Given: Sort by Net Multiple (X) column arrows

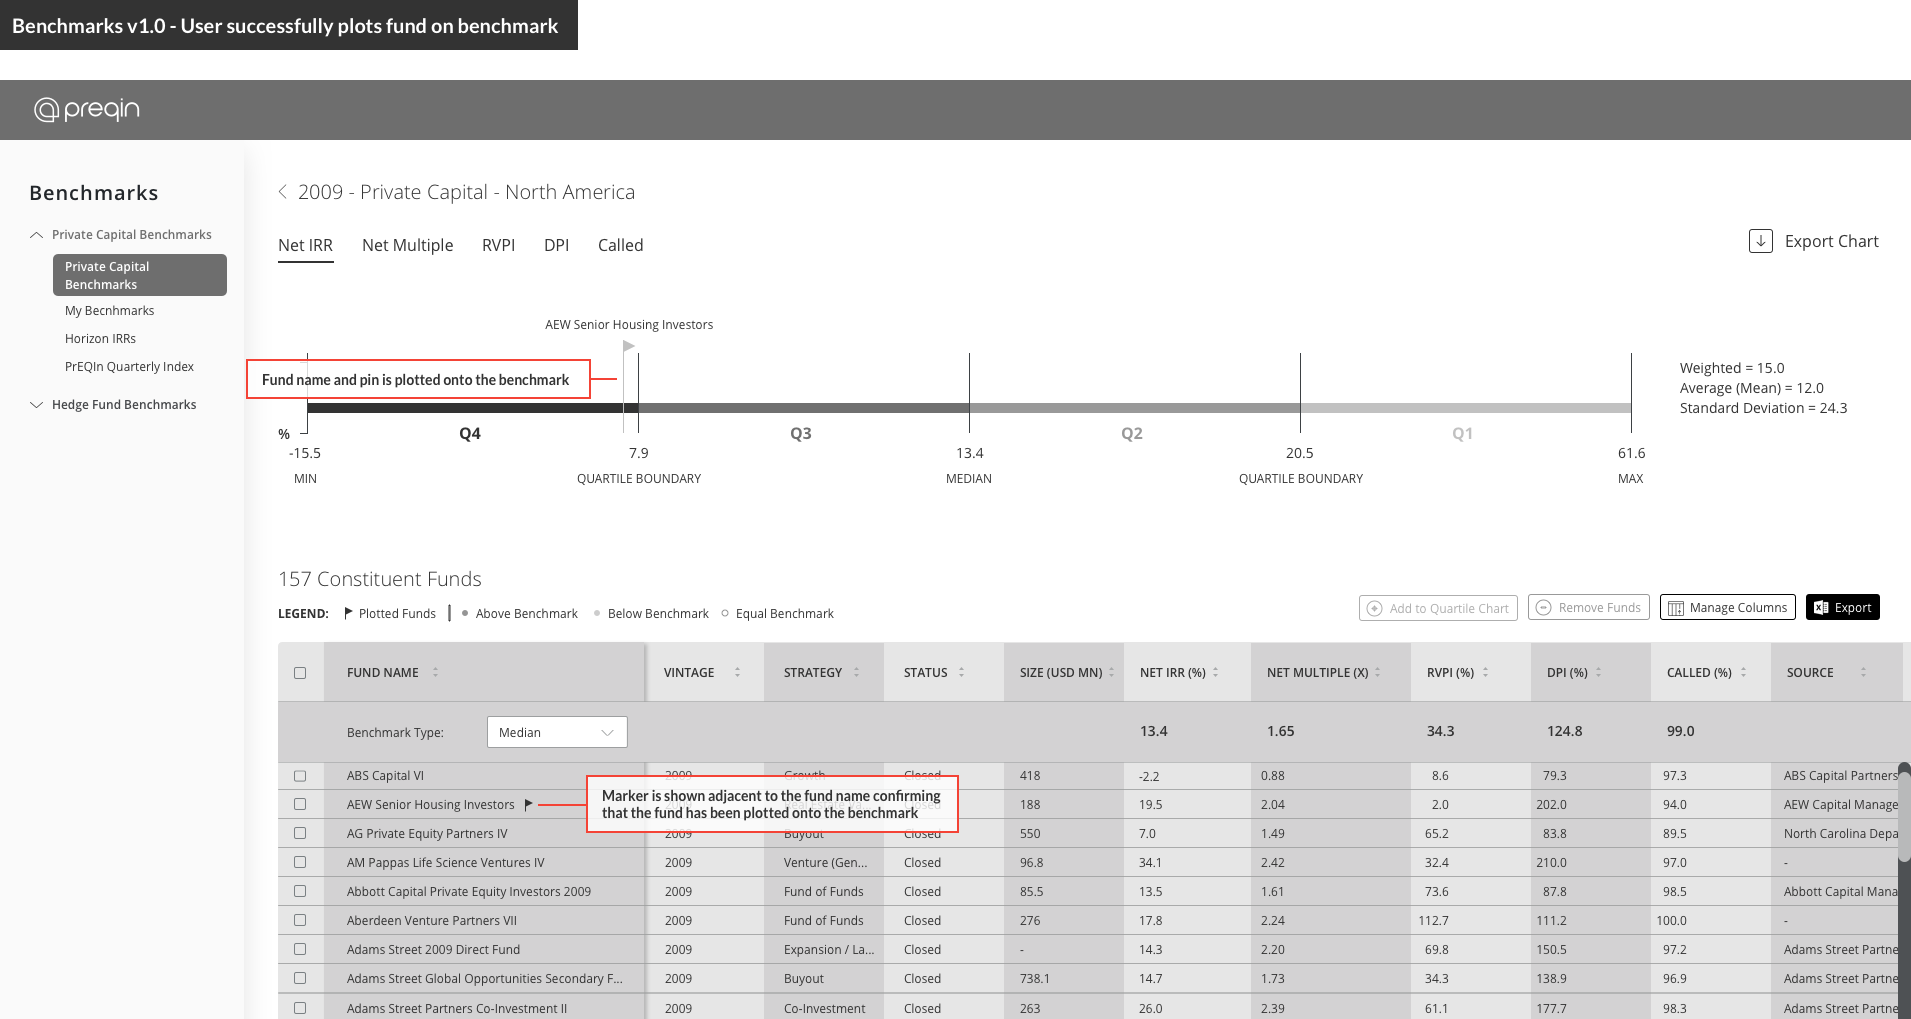Looking at the screenshot, I should (x=1377, y=672).
